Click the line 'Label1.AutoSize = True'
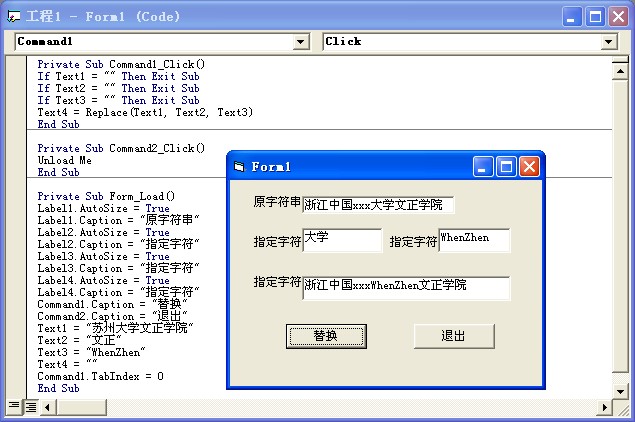Screen dimensions: 635x422 tap(103, 208)
